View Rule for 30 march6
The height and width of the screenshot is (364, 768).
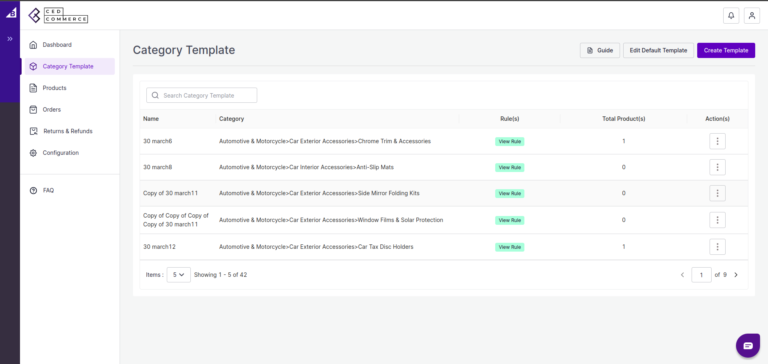coord(509,142)
